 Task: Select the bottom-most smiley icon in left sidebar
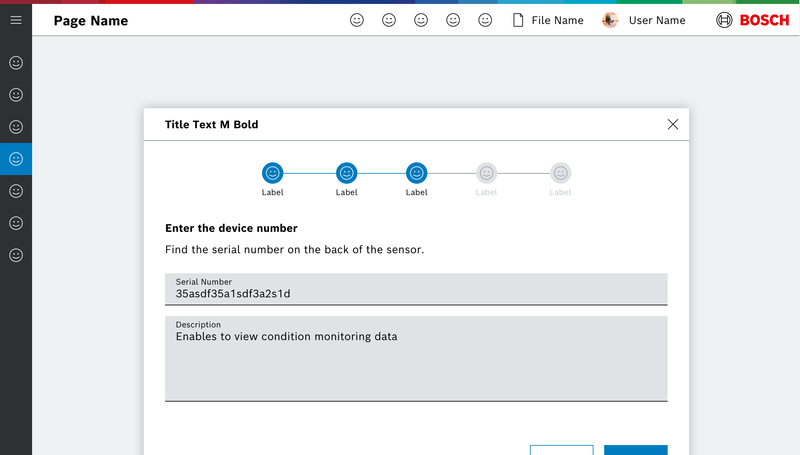pos(16,255)
